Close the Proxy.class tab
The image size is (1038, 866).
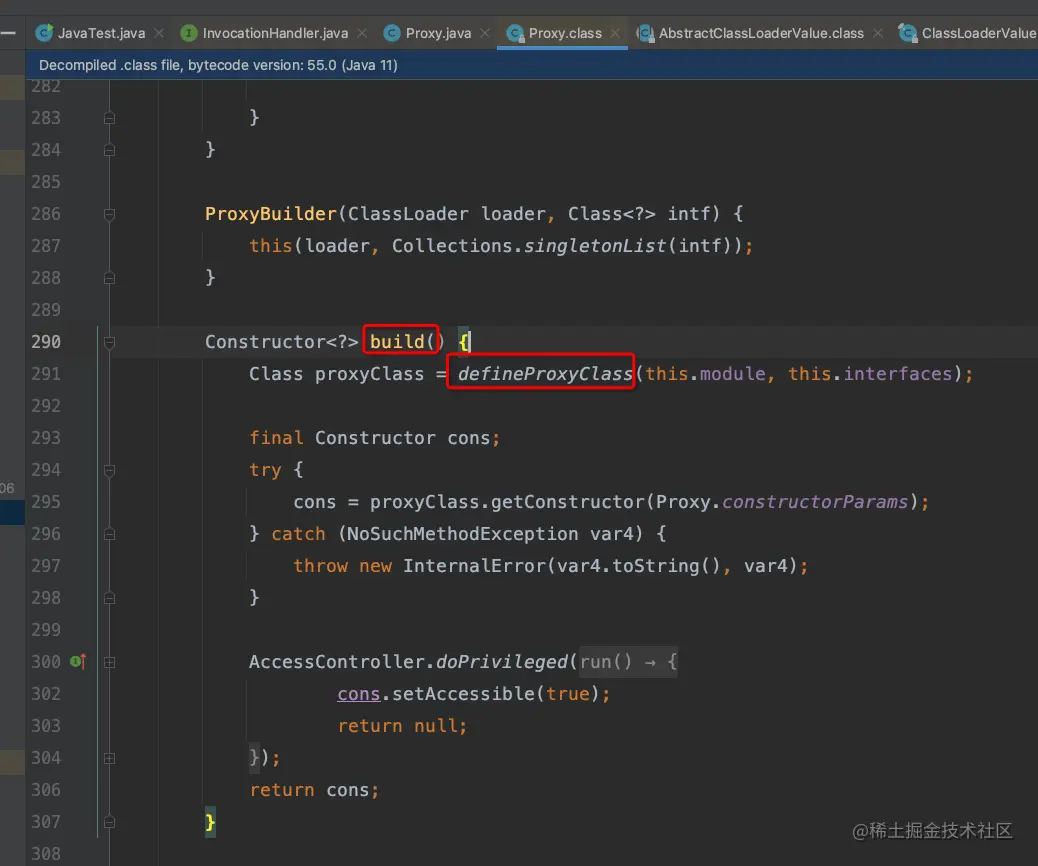[616, 33]
